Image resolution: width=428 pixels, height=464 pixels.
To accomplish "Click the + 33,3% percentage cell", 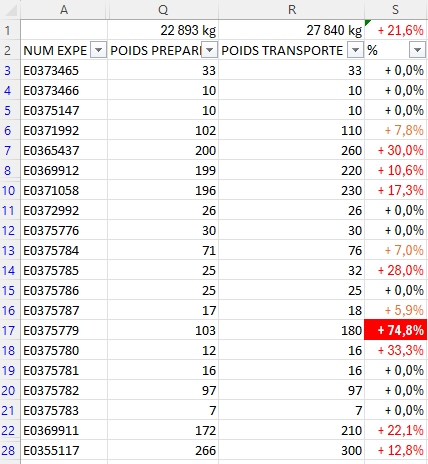I will click(x=396, y=351).
